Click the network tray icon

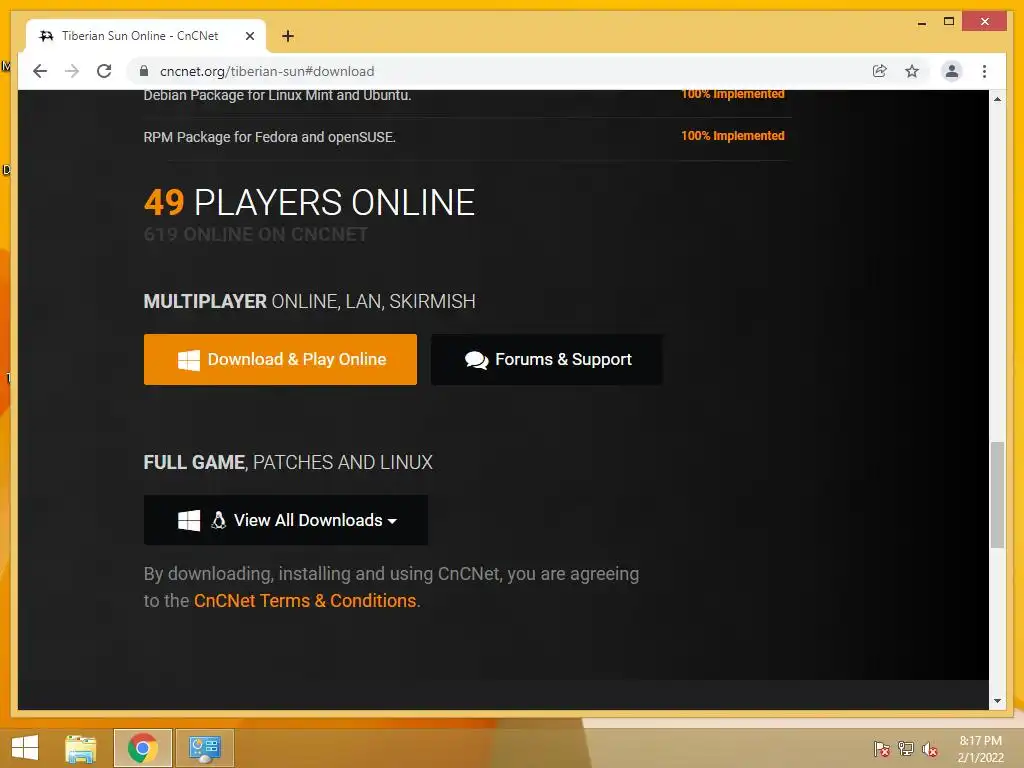(x=906, y=749)
